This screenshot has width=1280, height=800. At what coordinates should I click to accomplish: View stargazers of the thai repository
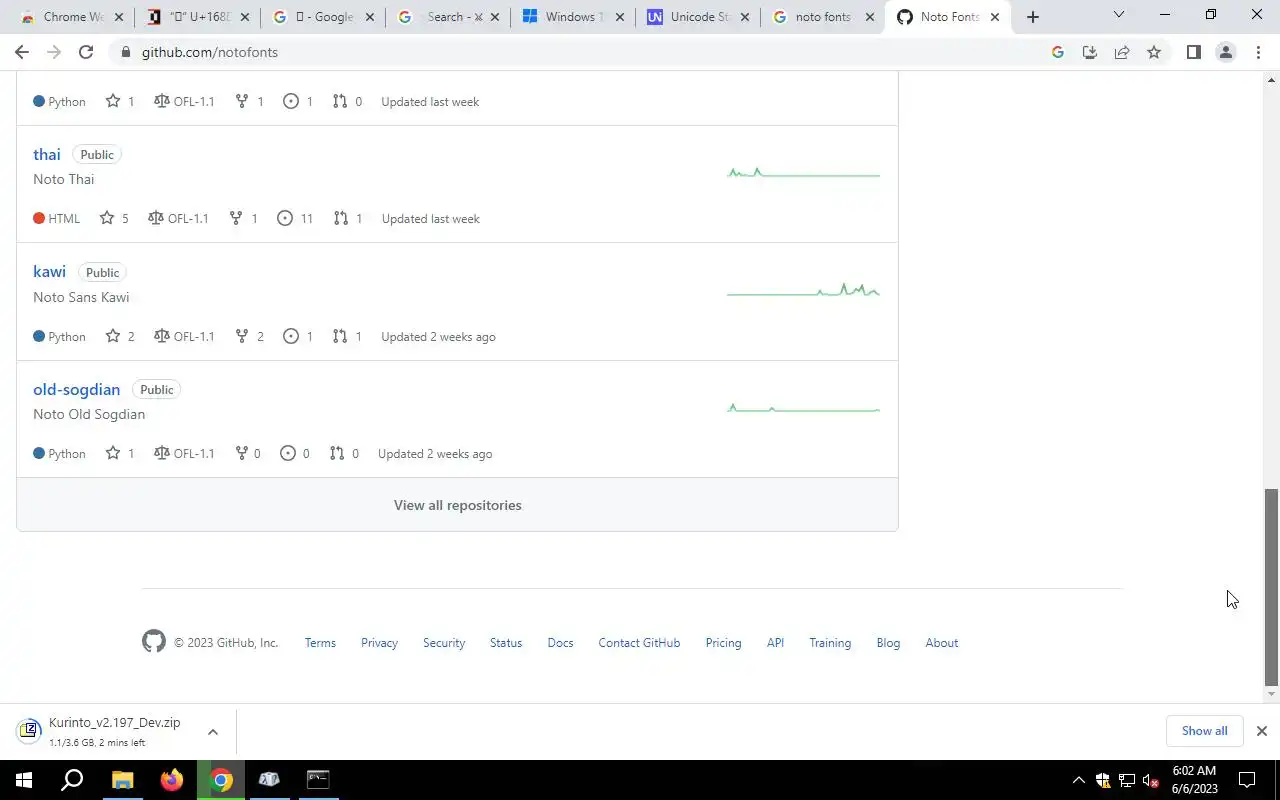(x=114, y=218)
